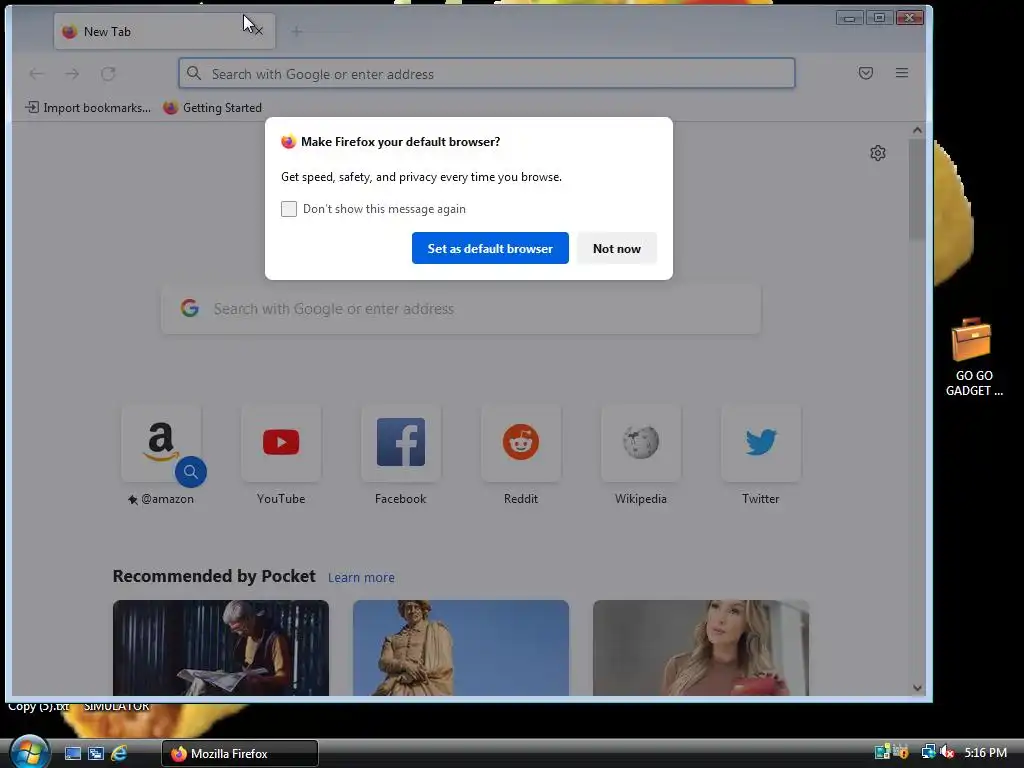Close the Firefox window with red X

click(x=909, y=18)
